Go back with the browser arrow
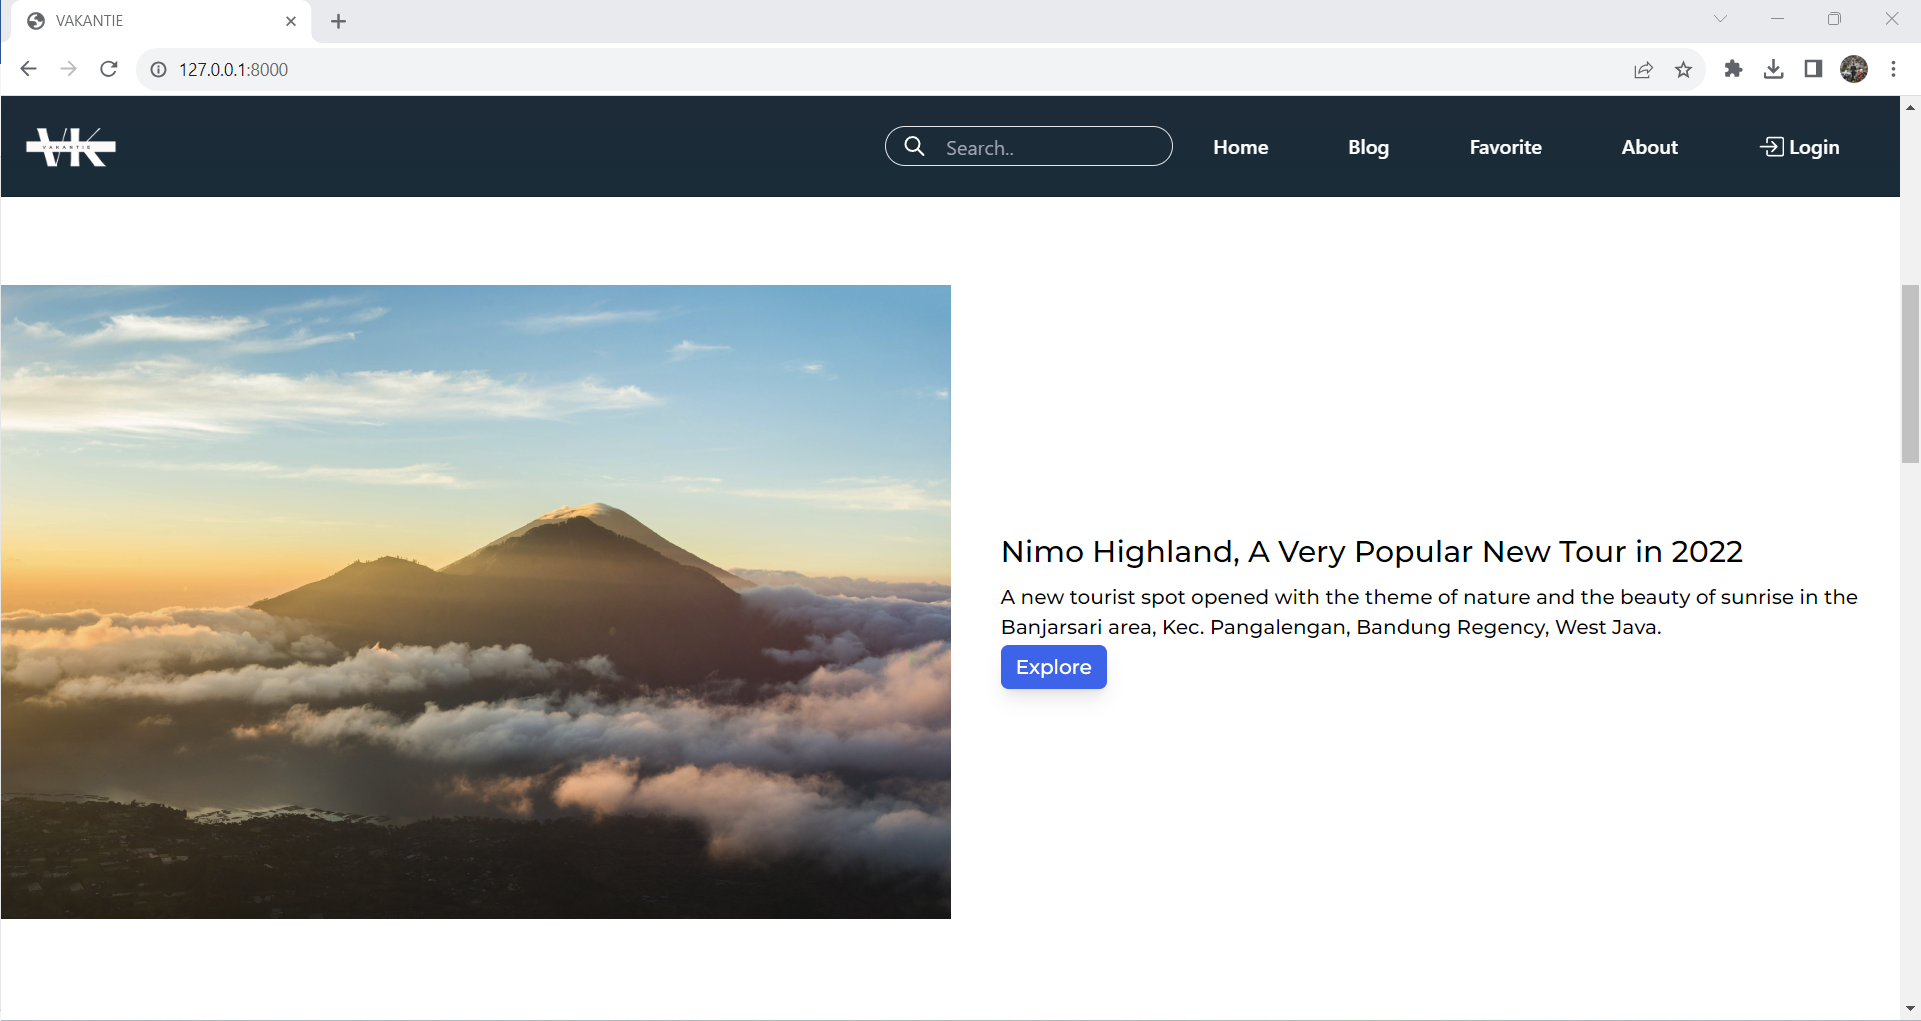 (29, 69)
